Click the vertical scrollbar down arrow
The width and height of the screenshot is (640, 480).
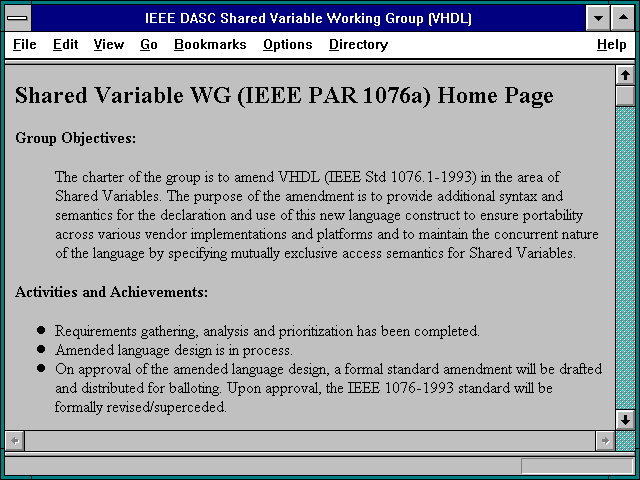pyautogui.click(x=625, y=420)
